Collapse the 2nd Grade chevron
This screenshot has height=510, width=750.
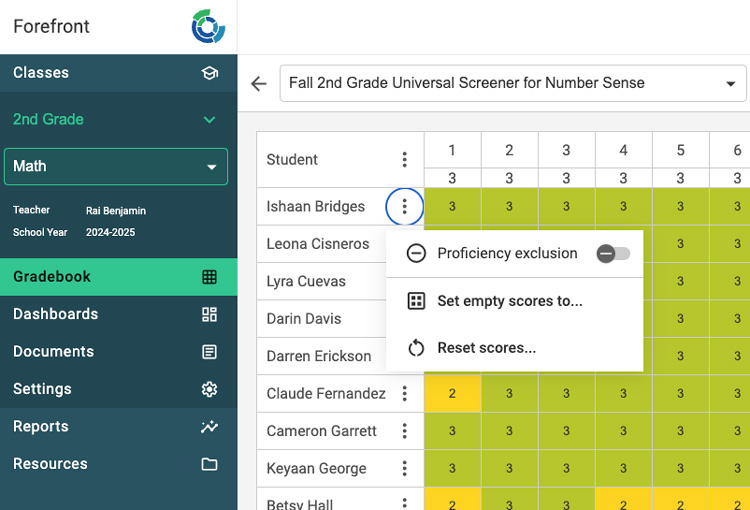(x=210, y=120)
